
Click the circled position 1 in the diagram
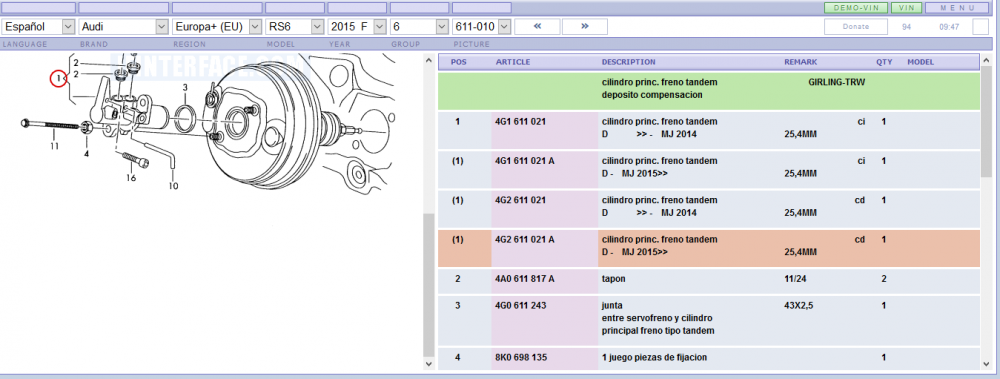click(59, 79)
